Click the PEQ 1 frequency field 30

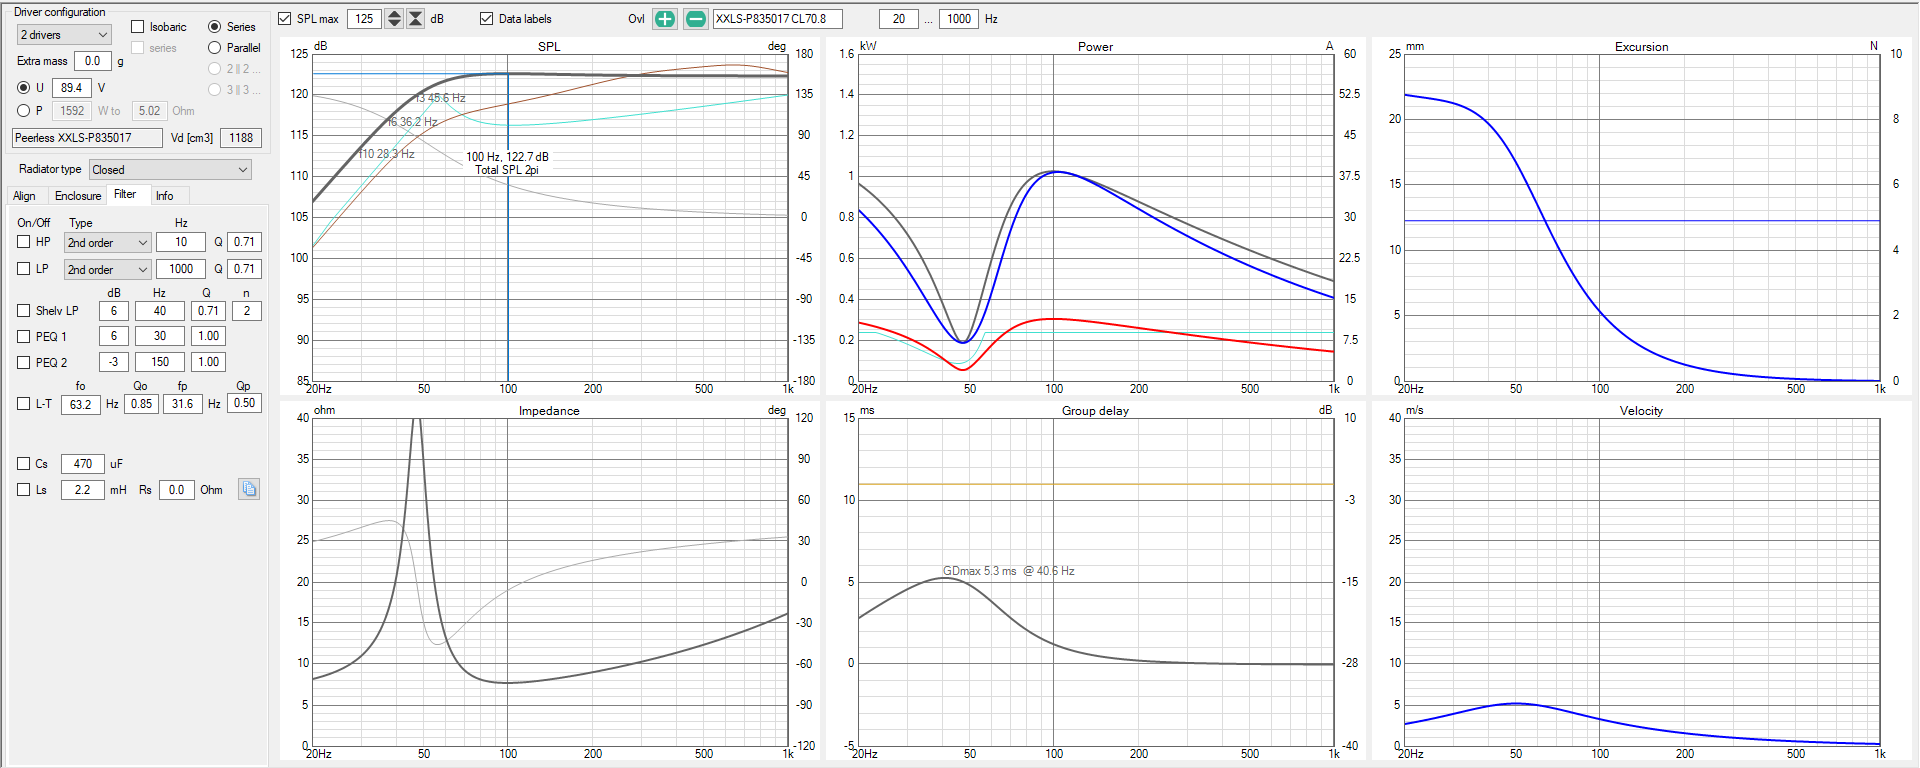160,336
